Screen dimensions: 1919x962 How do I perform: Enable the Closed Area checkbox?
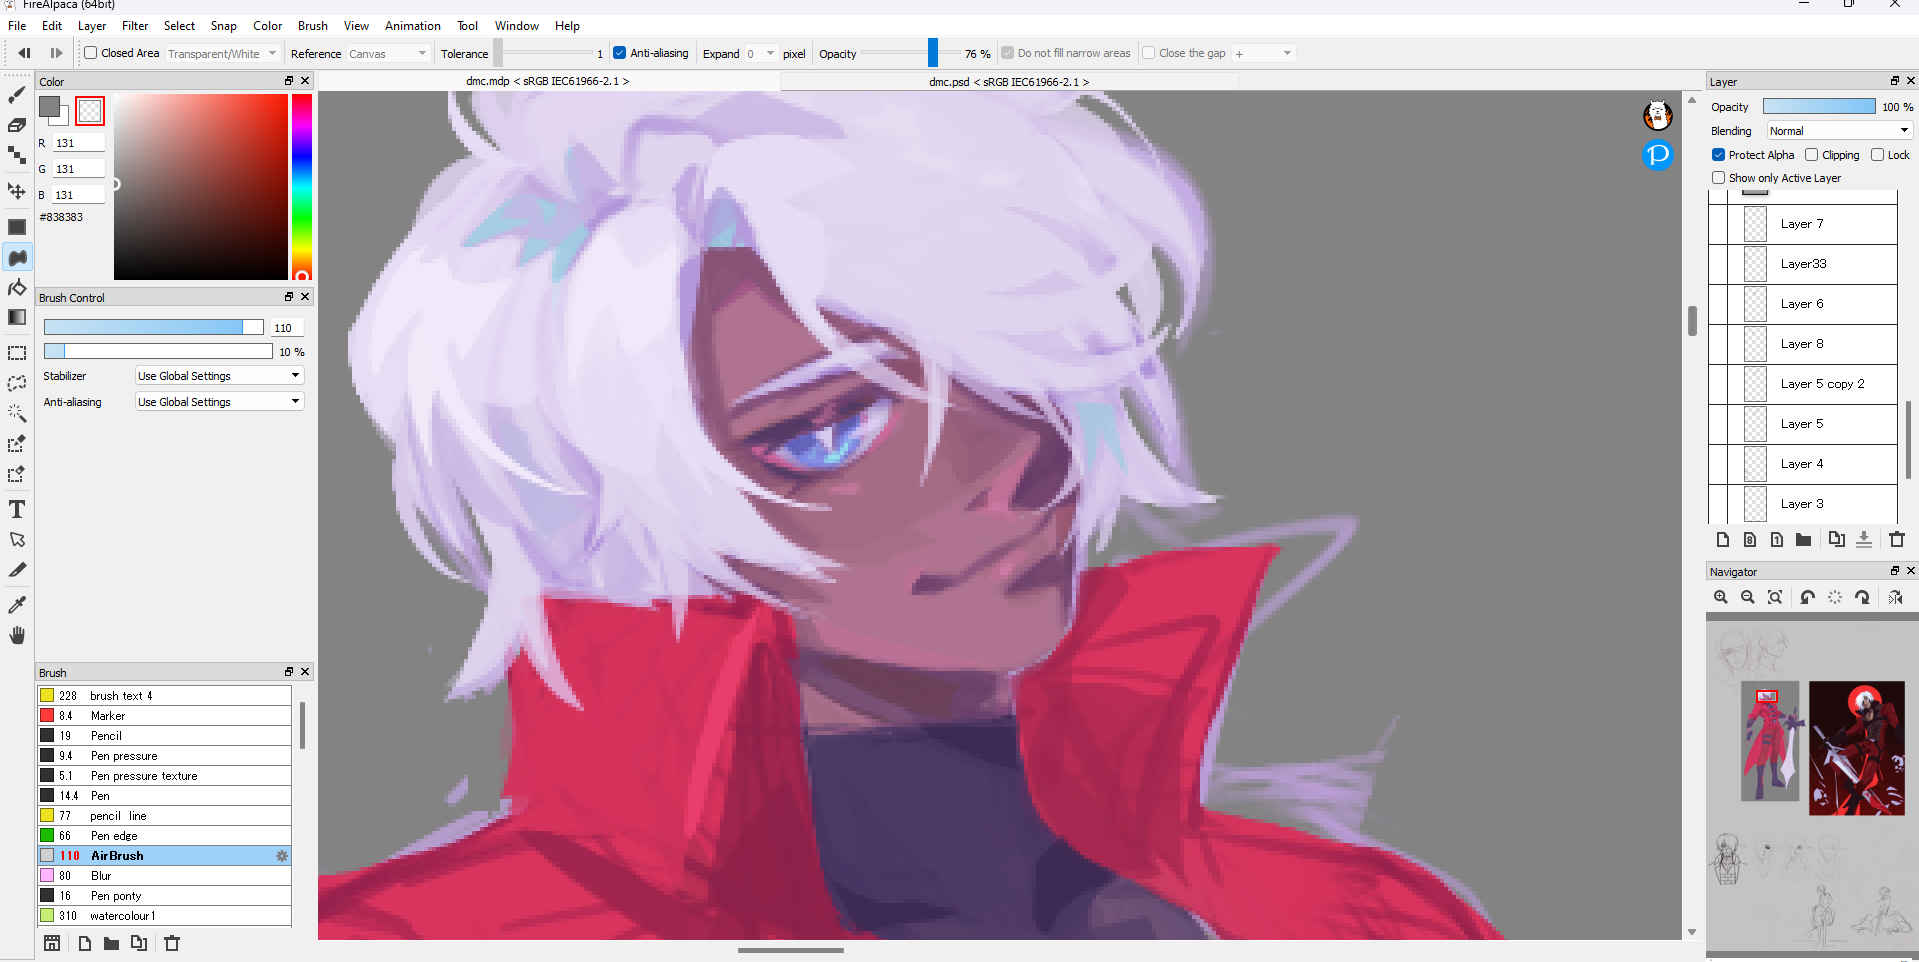[91, 53]
